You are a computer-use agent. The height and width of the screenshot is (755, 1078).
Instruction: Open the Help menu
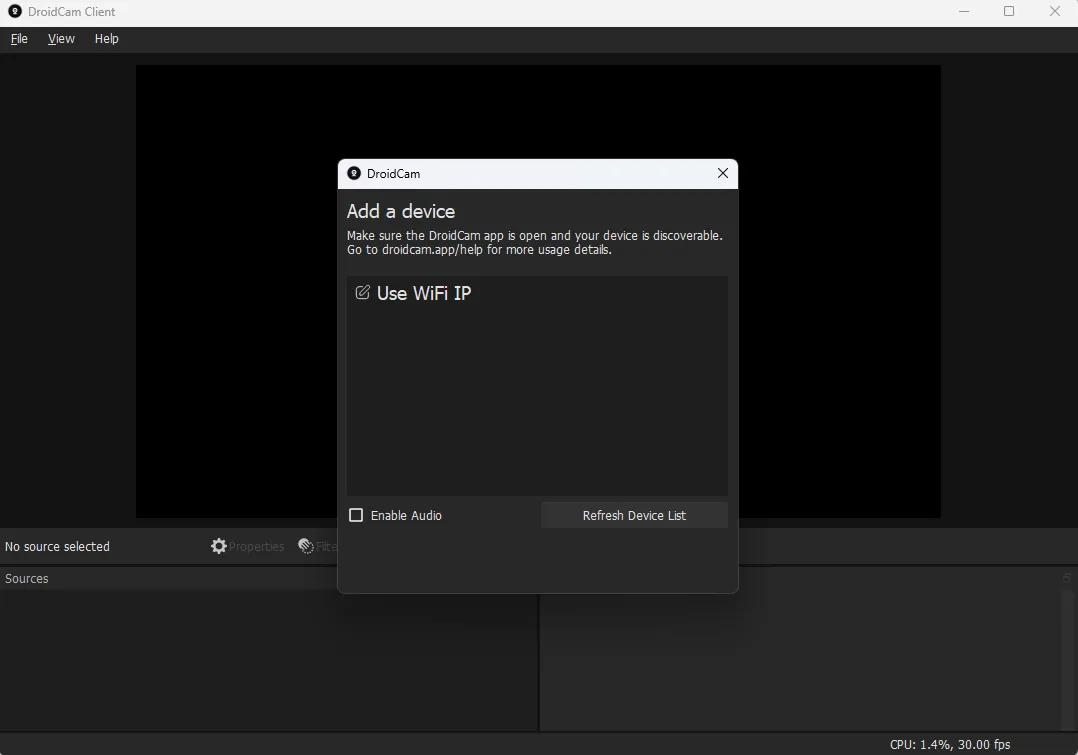(x=107, y=39)
